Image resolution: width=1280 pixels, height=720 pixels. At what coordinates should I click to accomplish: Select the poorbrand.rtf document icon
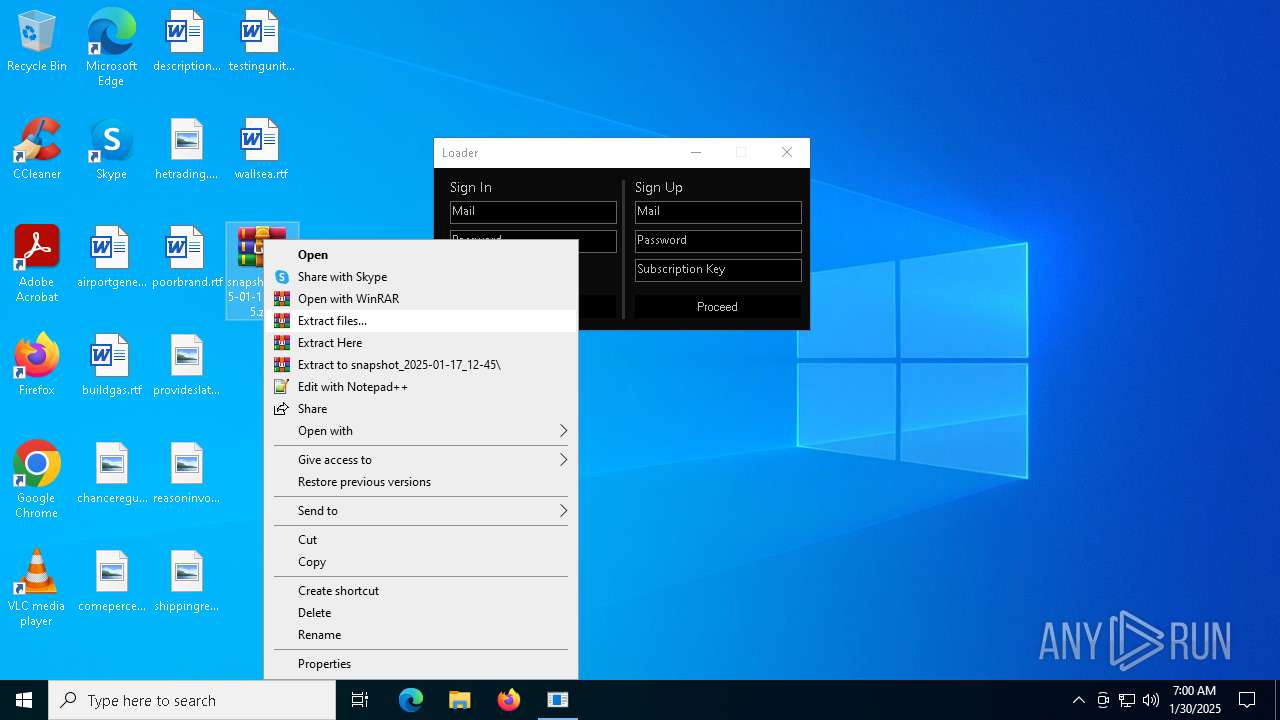(187, 258)
